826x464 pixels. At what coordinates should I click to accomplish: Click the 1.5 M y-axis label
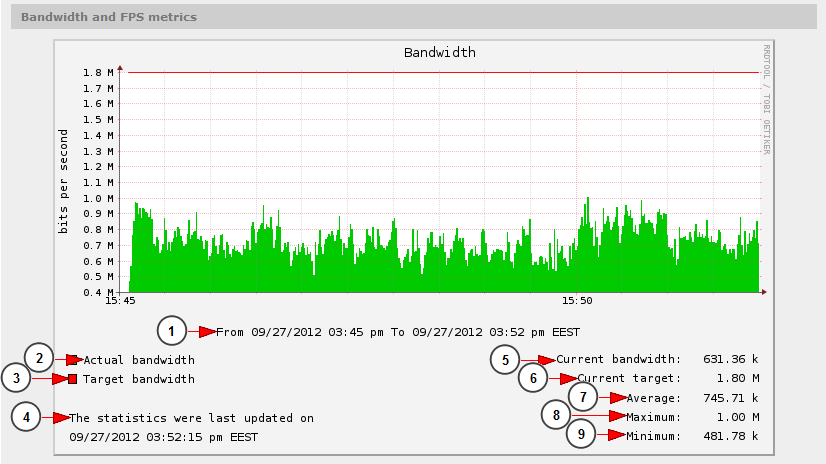(x=98, y=120)
